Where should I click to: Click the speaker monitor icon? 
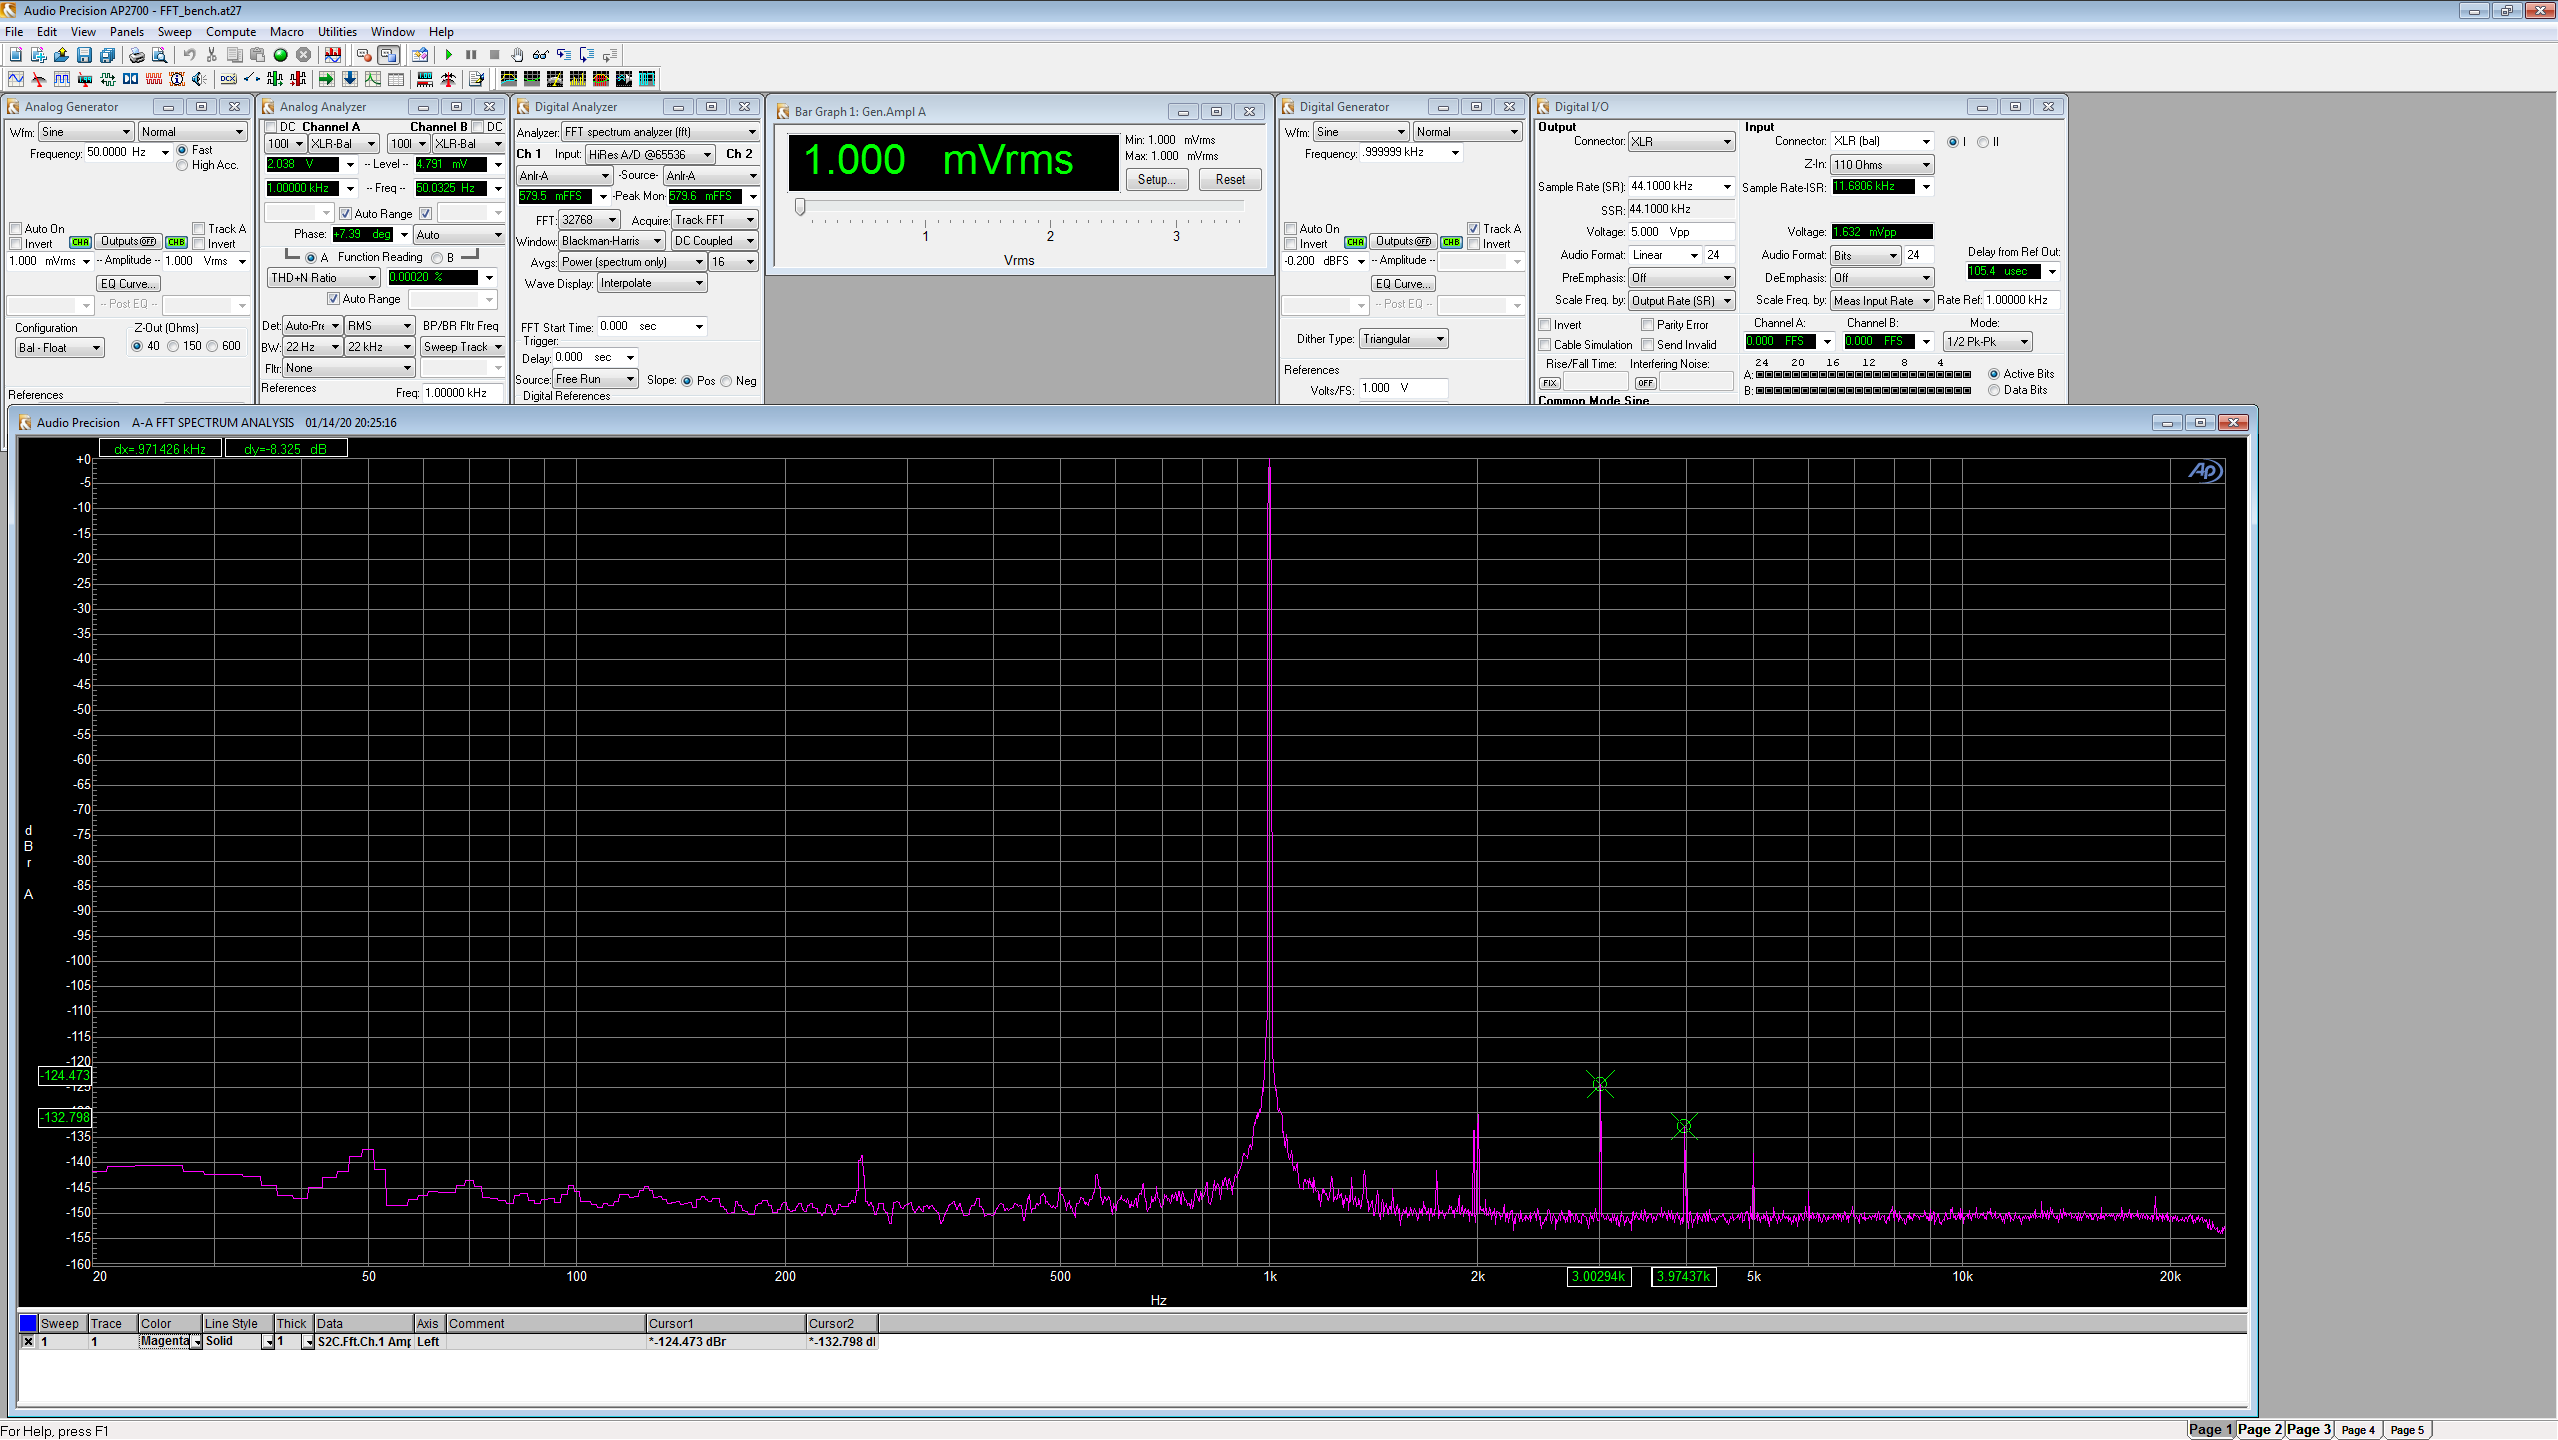tap(199, 79)
